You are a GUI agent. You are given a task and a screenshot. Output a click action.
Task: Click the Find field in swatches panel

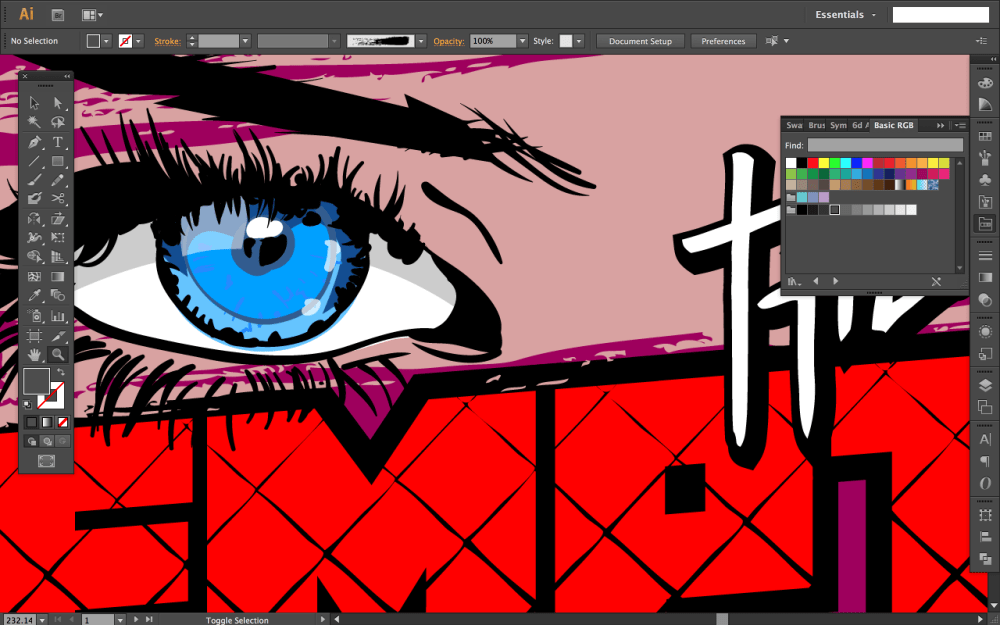click(x=884, y=145)
